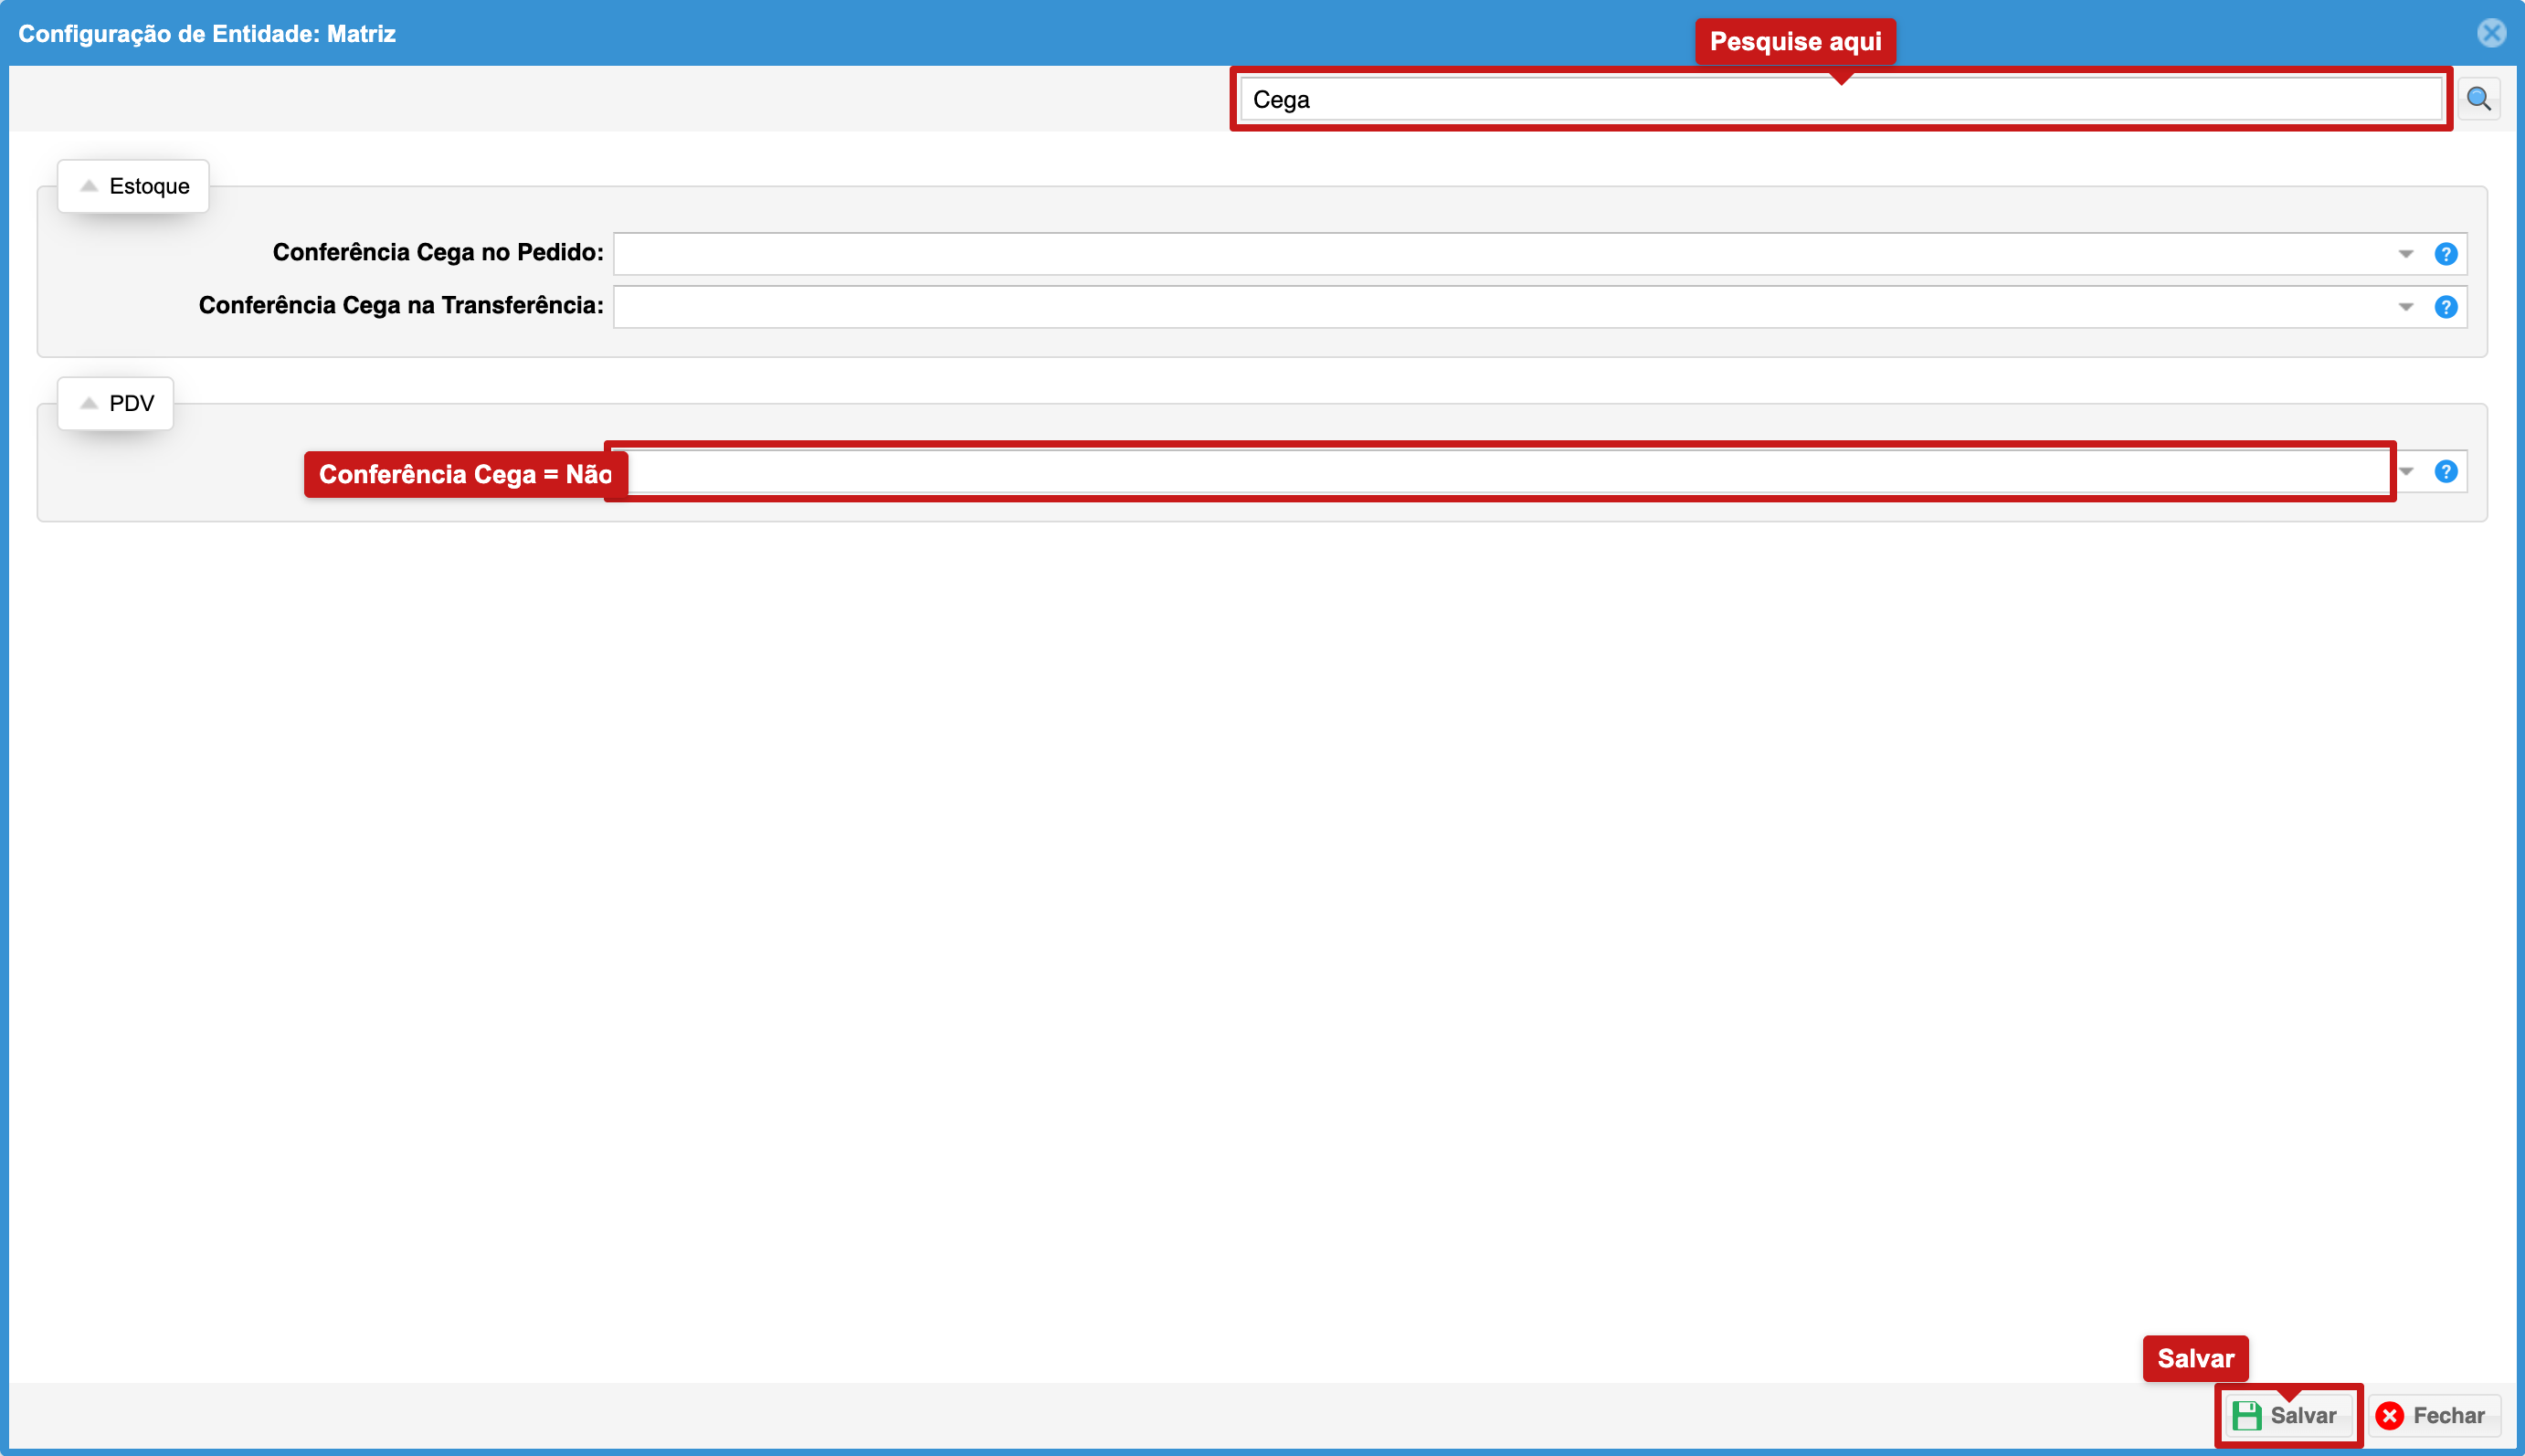
Task: Focus the search field containing Cega
Action: point(1840,99)
